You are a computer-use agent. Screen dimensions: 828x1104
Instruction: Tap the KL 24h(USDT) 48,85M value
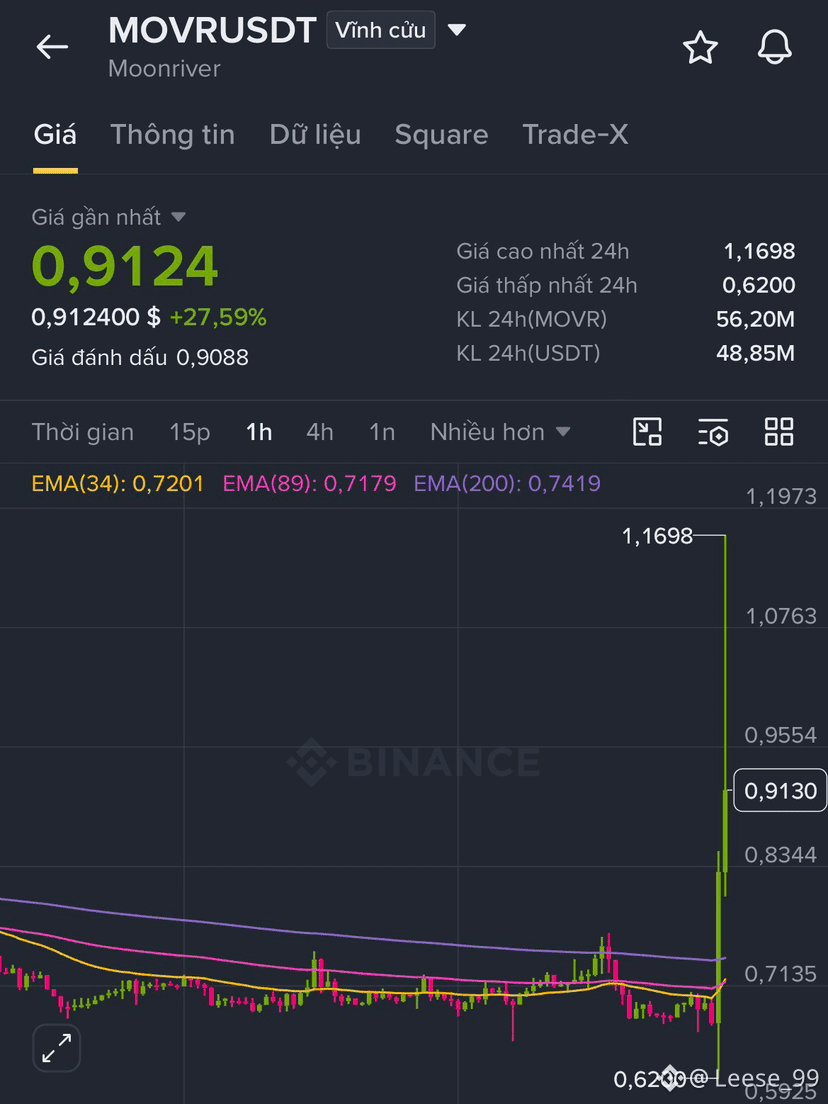pyautogui.click(x=755, y=353)
